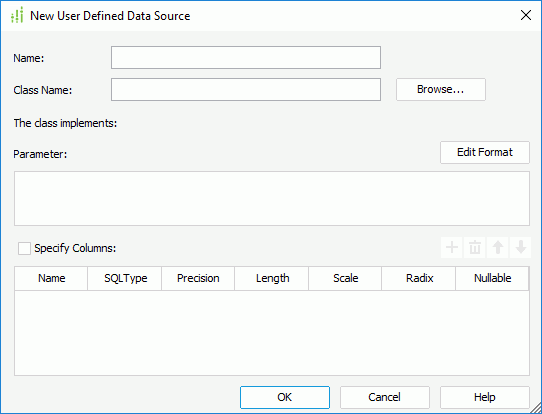The image size is (542, 414).
Task: Click the 'Parameter:' label
Action: pos(40,154)
